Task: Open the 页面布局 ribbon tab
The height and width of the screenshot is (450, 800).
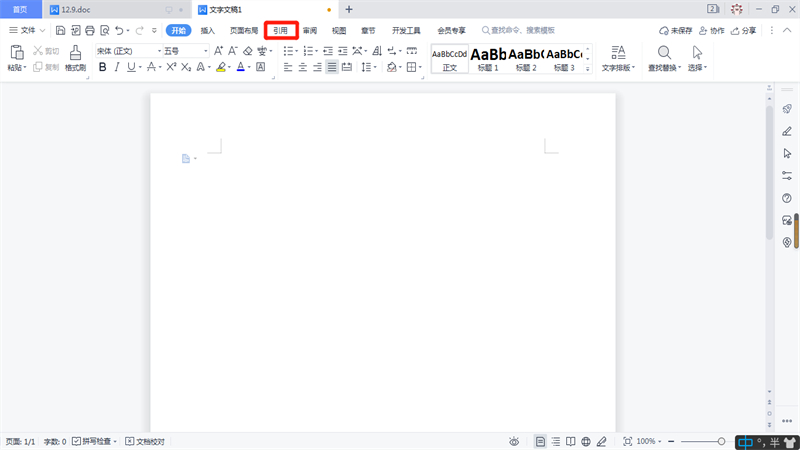Action: pos(244,31)
